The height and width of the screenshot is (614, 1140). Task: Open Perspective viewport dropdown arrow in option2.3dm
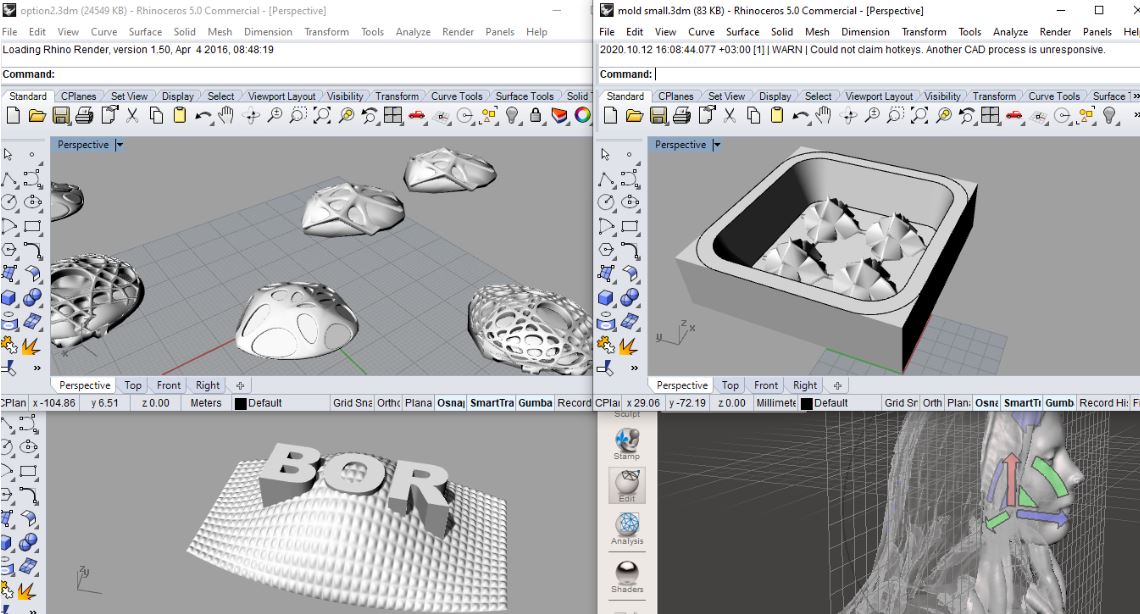(x=120, y=145)
